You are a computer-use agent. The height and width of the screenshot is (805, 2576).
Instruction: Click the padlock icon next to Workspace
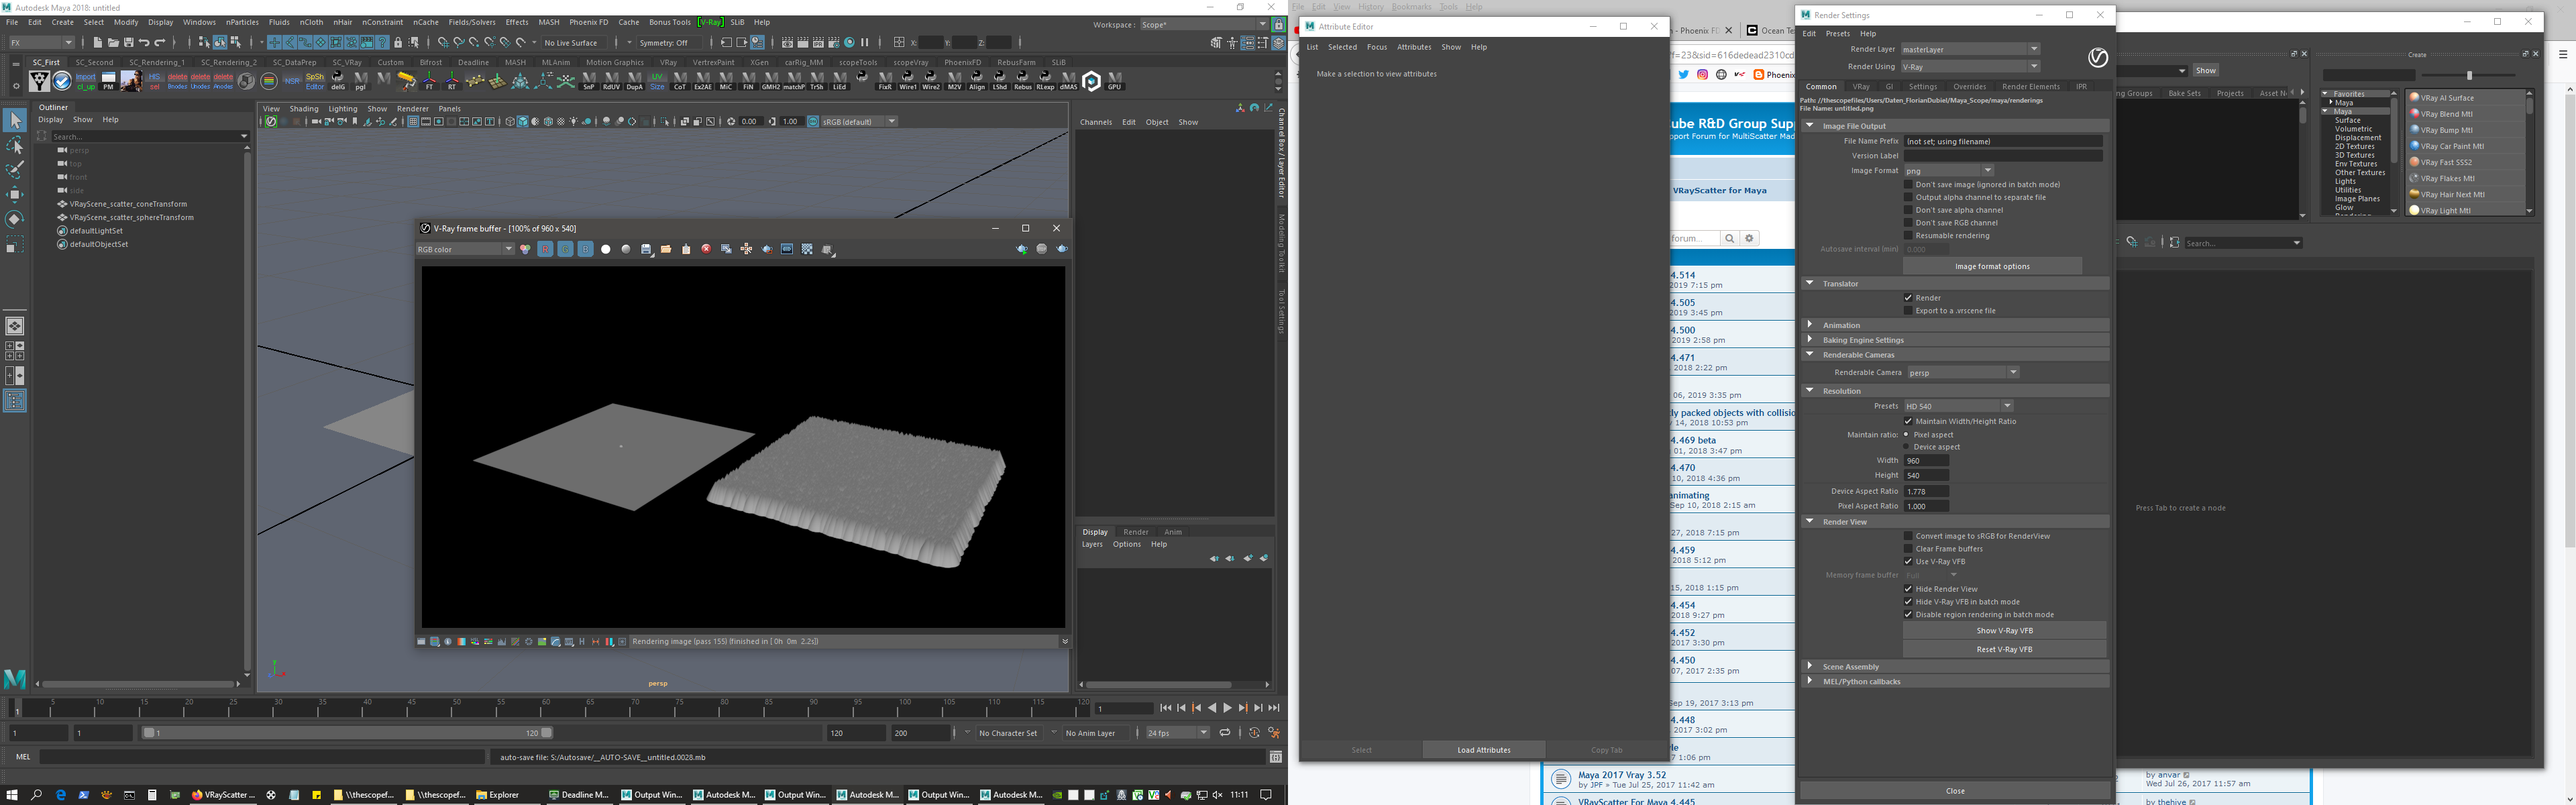pos(1278,24)
